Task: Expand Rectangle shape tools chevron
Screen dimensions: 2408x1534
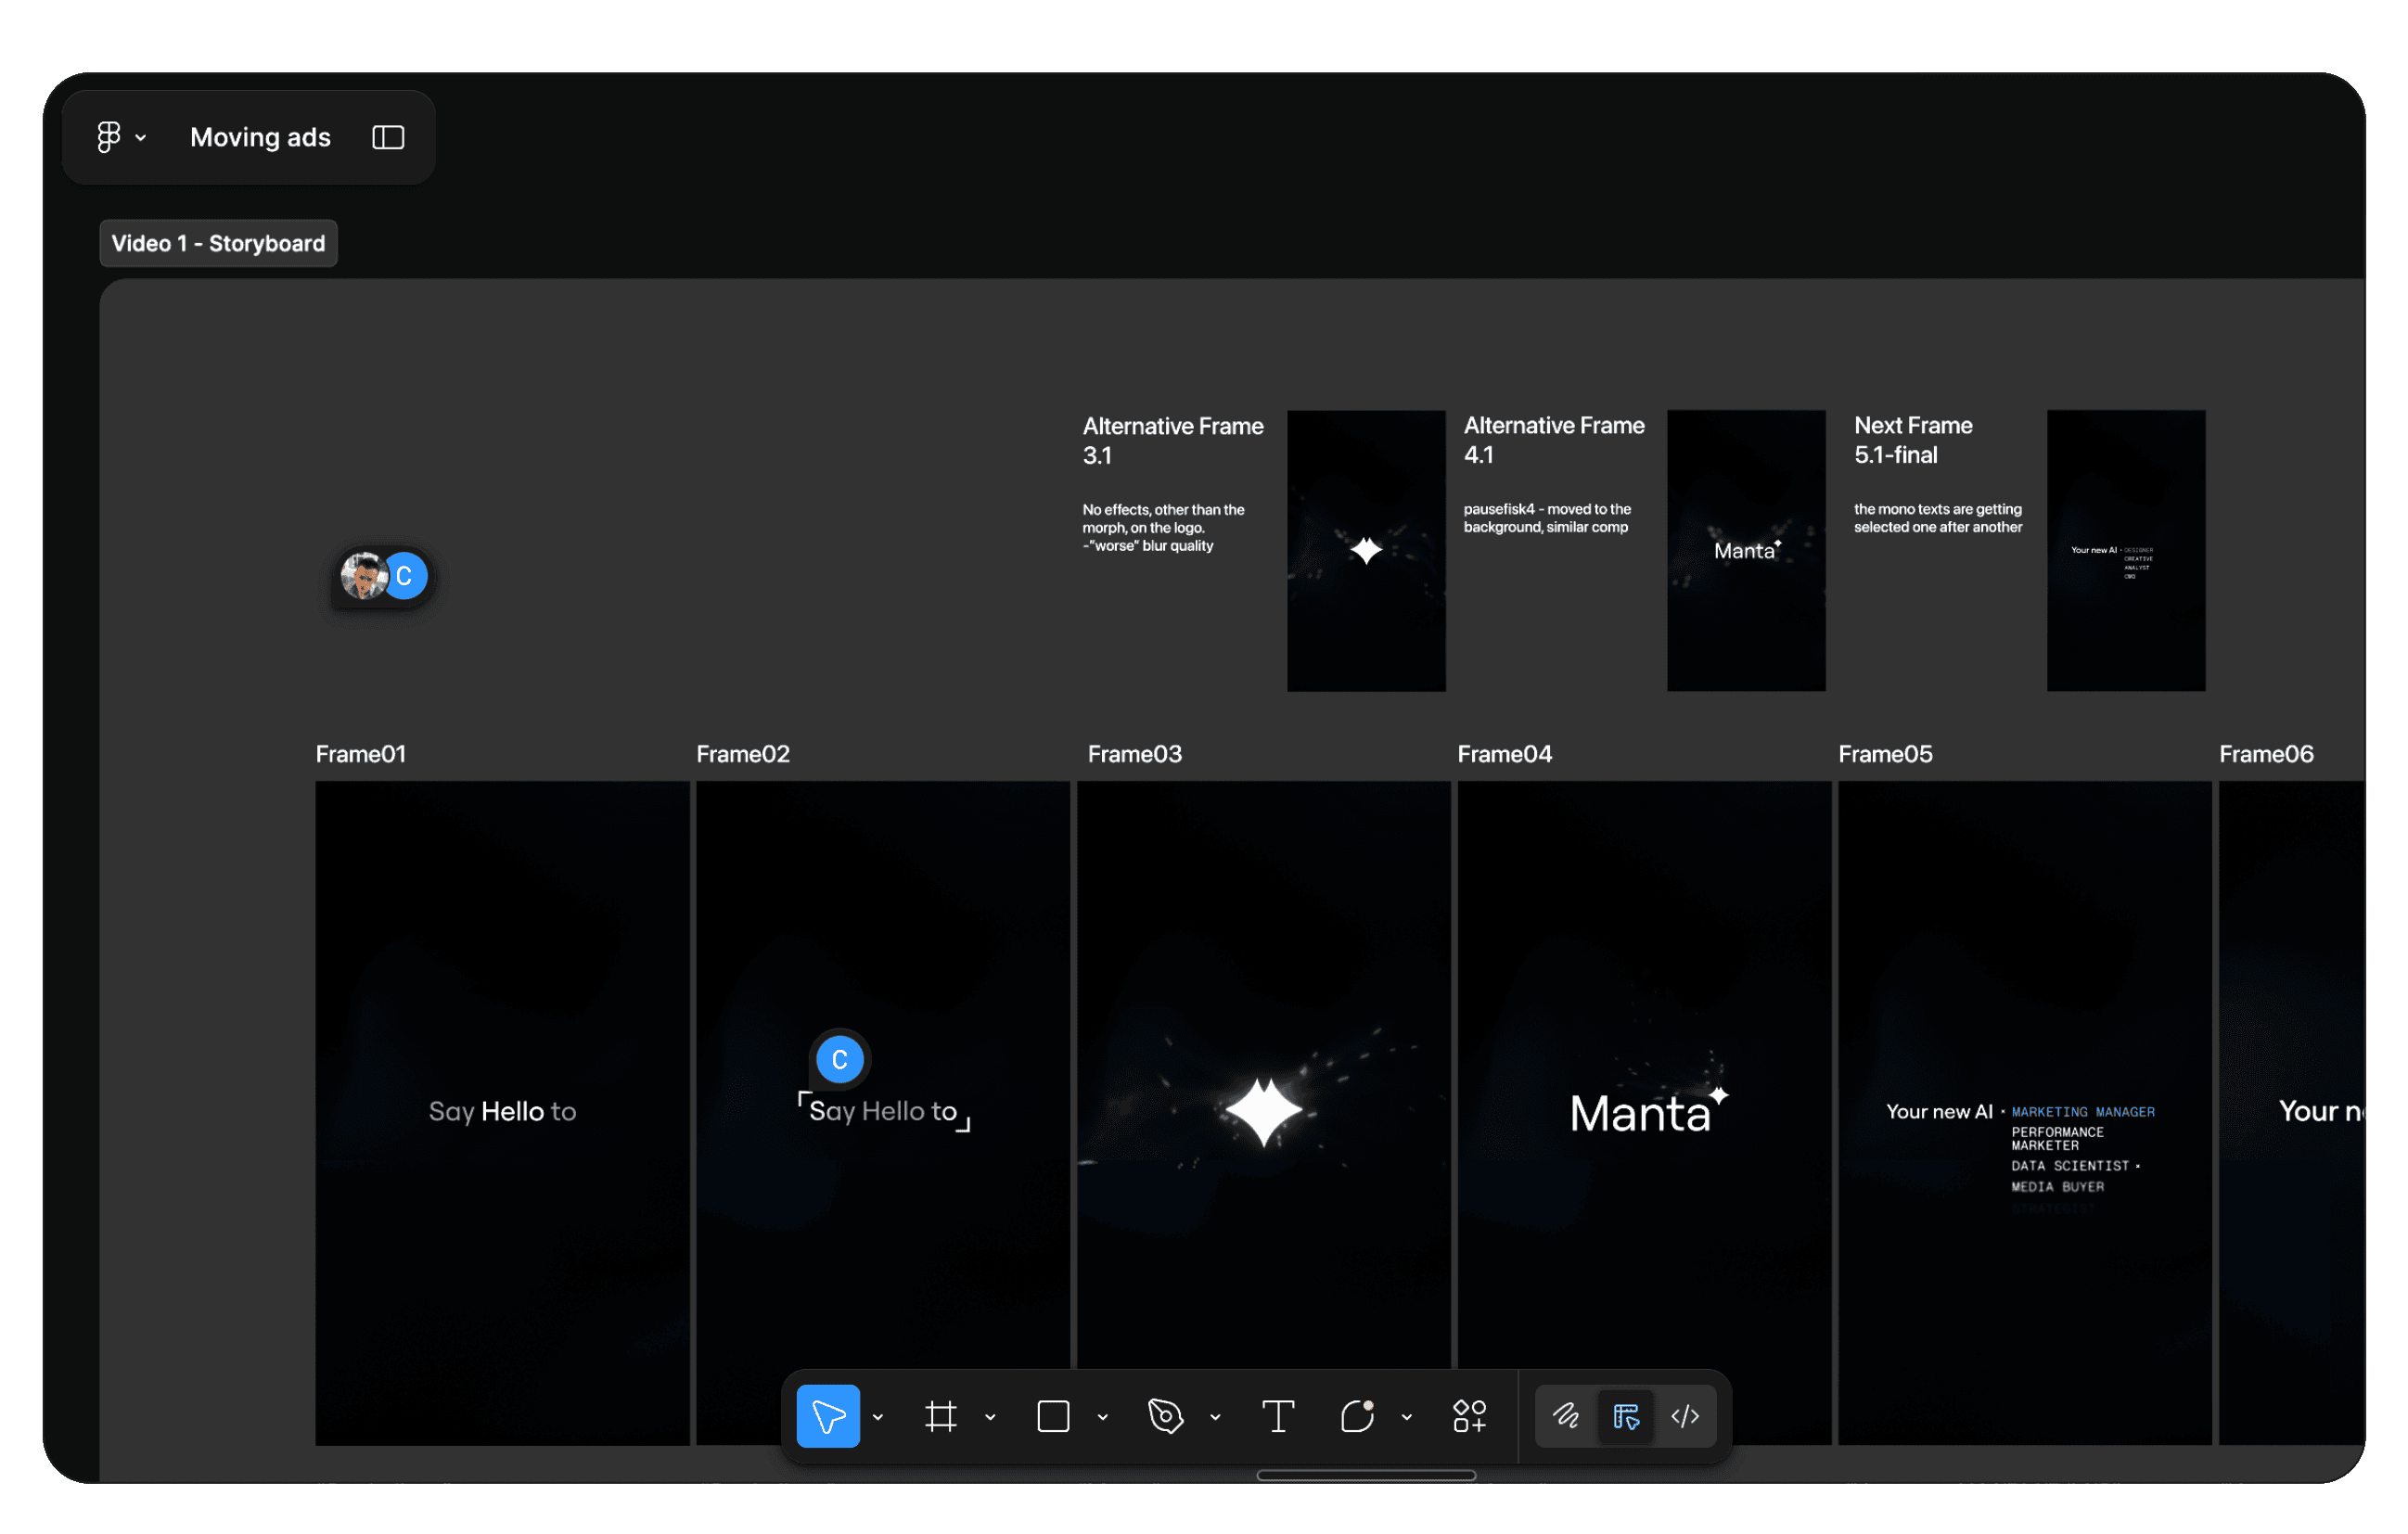Action: click(1102, 1417)
